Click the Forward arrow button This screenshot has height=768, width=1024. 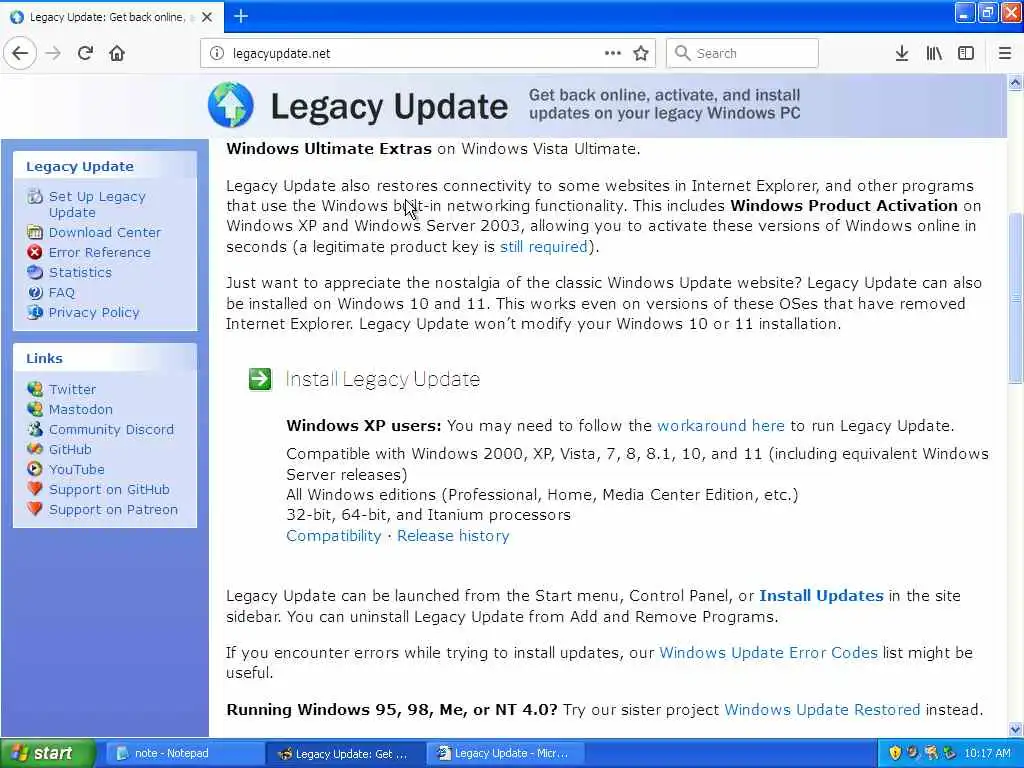click(x=54, y=54)
